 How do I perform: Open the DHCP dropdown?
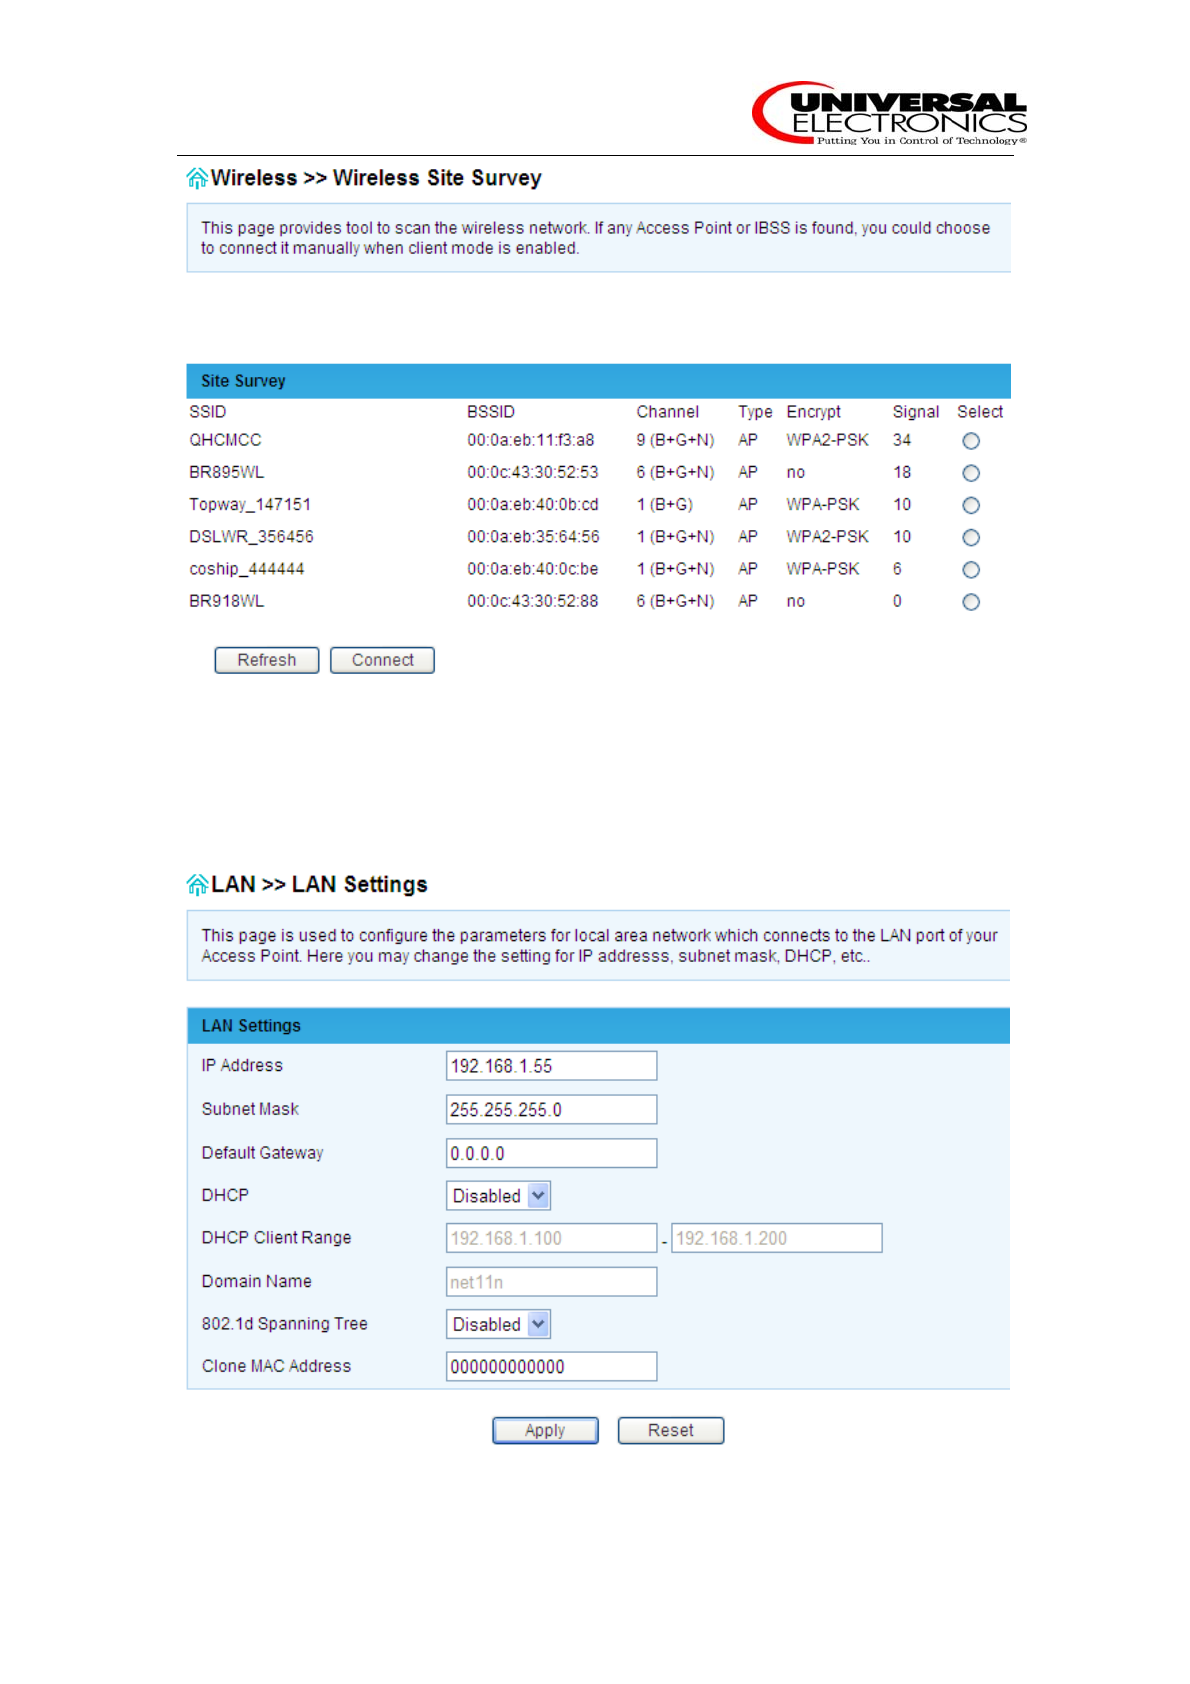pos(498,1196)
